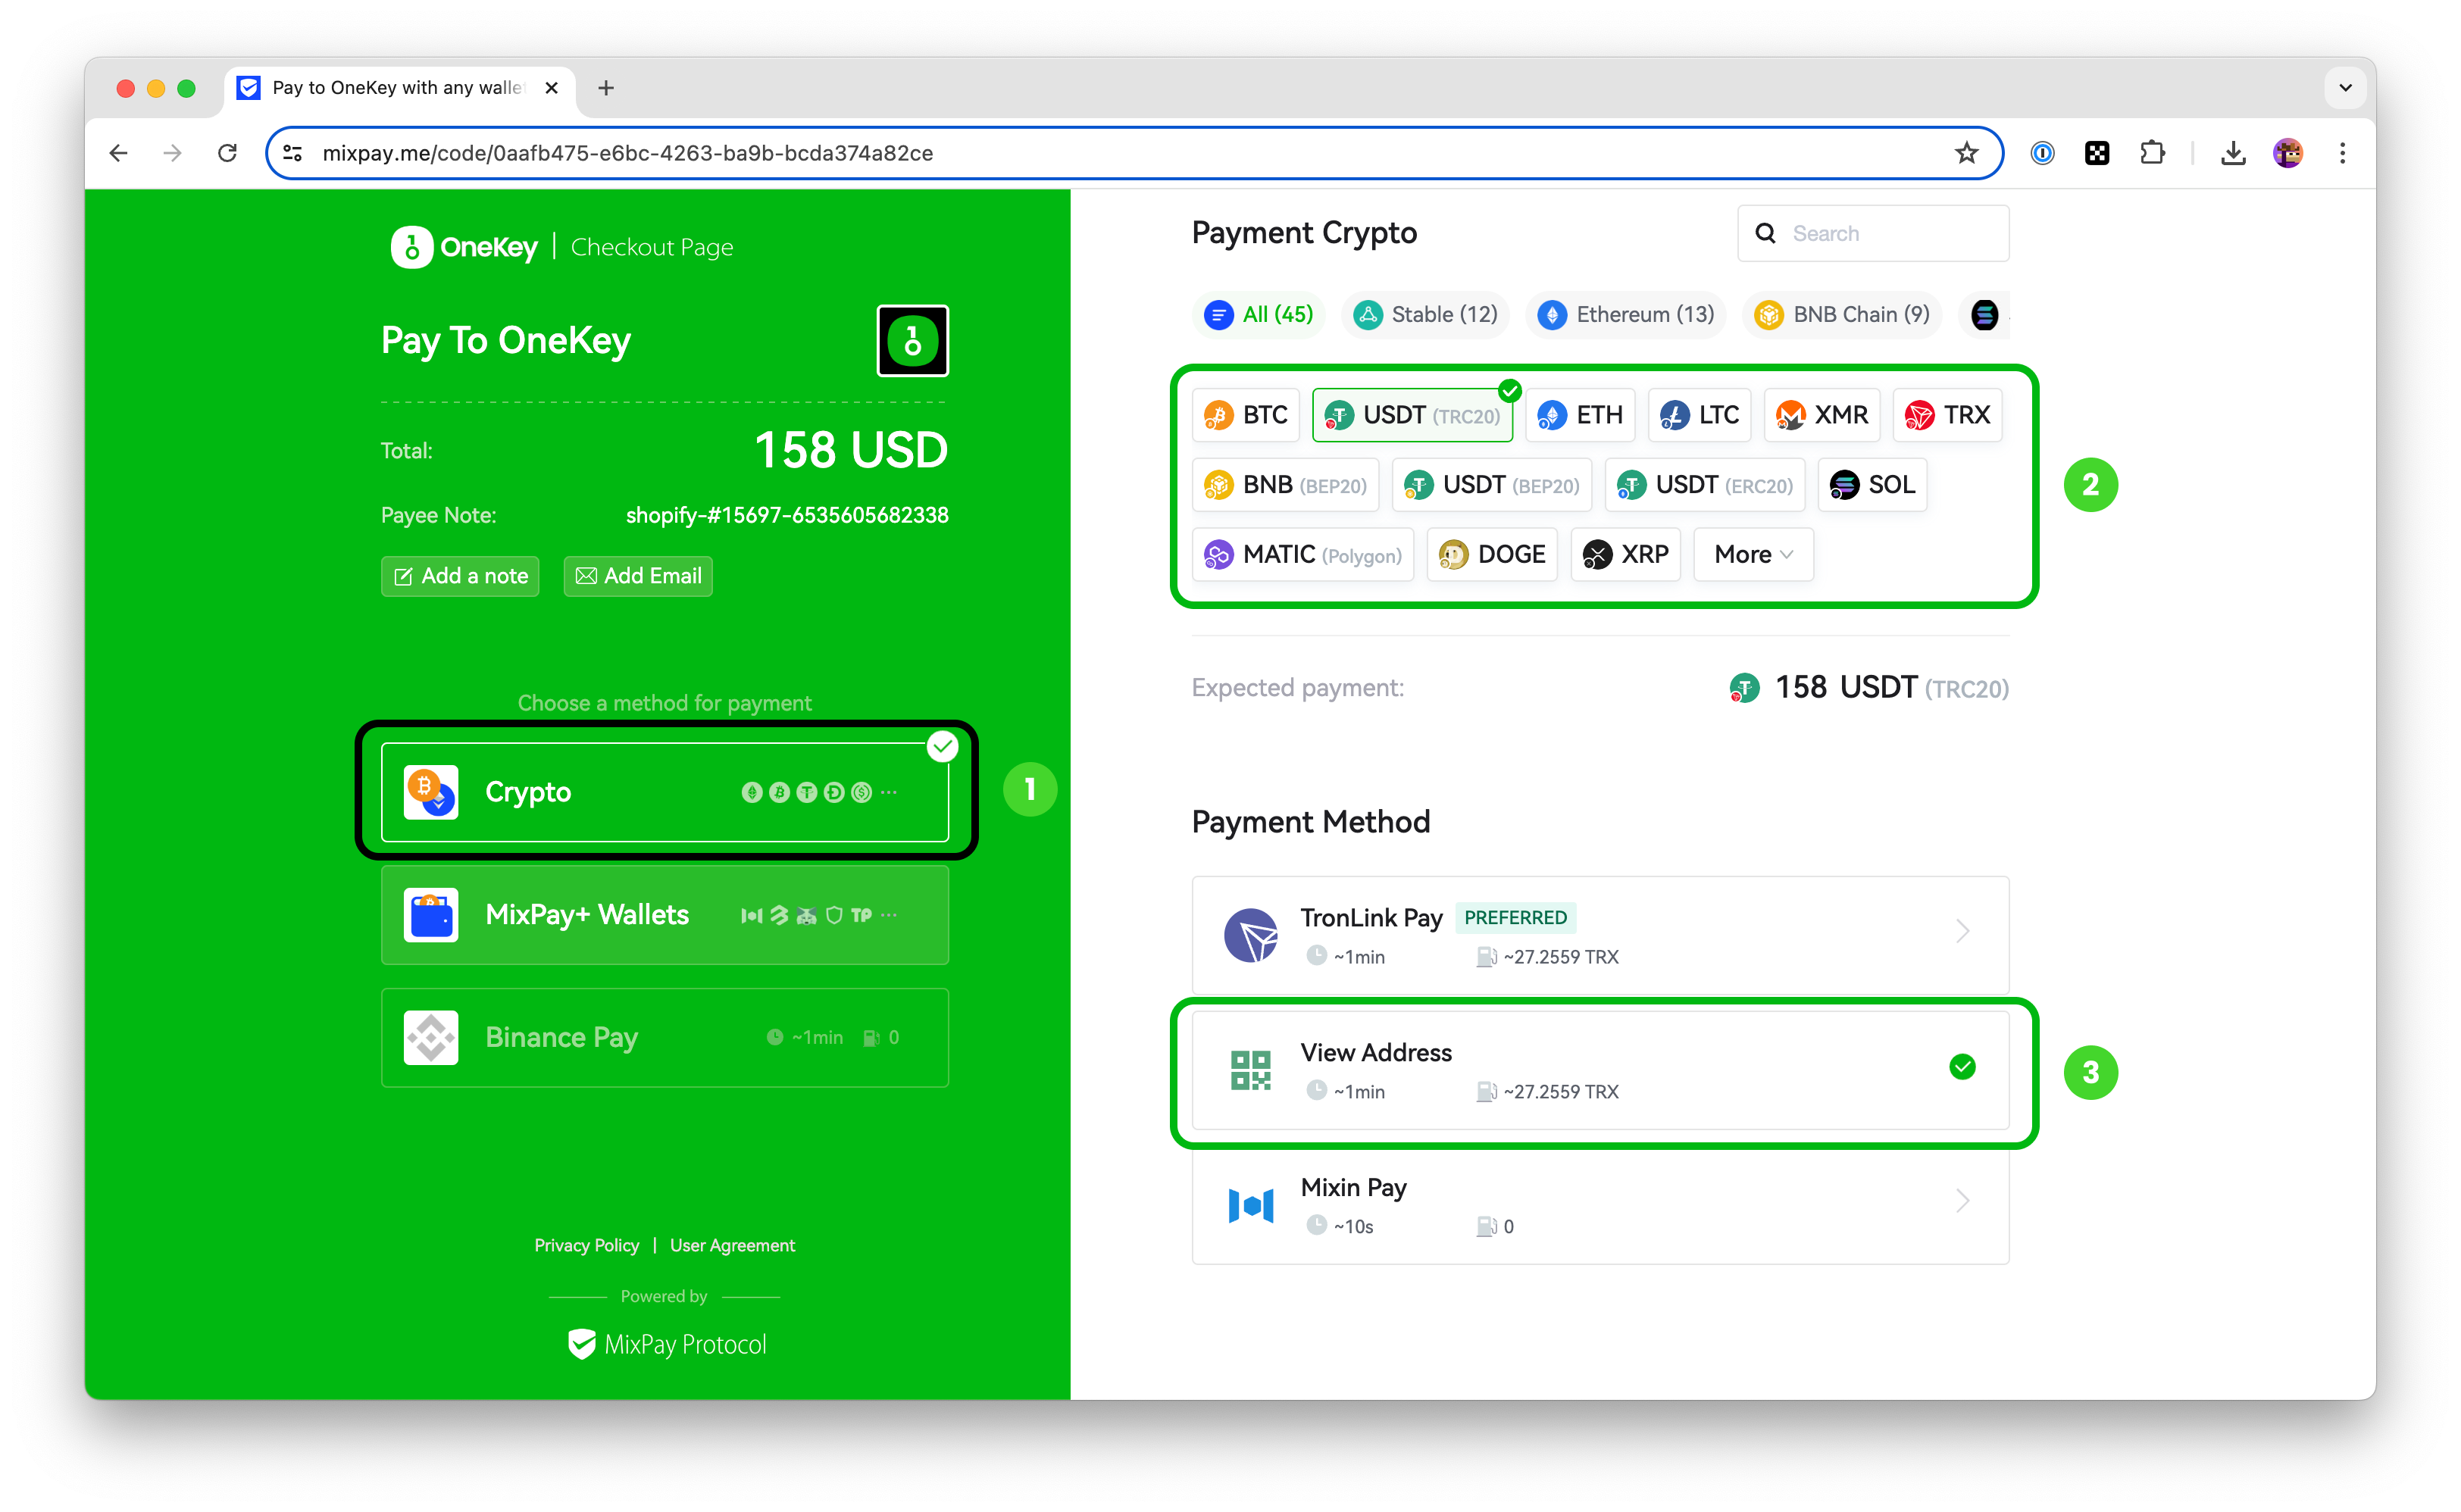2461x1512 pixels.
Task: Click the Mixin Pay logo icon
Action: (1251, 1205)
